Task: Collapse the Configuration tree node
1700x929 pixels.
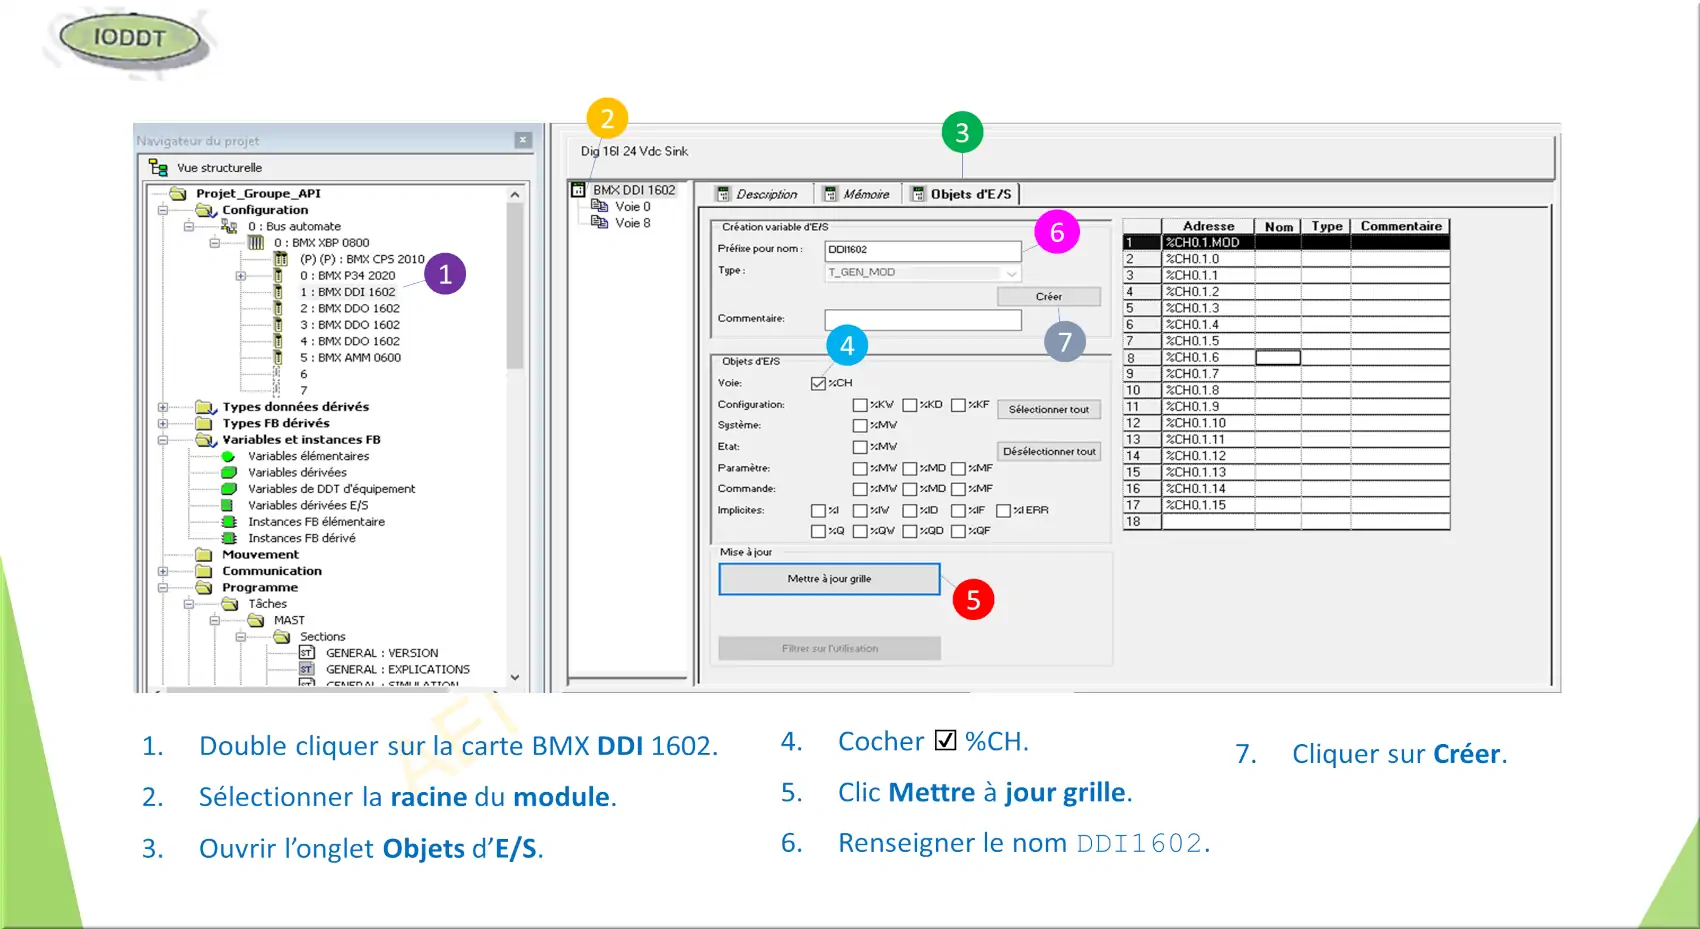Action: (163, 210)
